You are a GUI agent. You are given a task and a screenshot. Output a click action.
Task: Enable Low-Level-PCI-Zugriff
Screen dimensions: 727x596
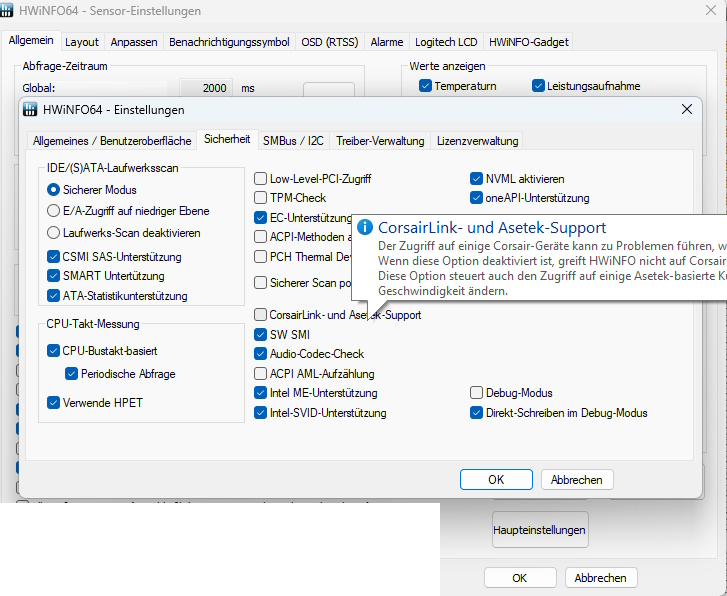(x=261, y=179)
